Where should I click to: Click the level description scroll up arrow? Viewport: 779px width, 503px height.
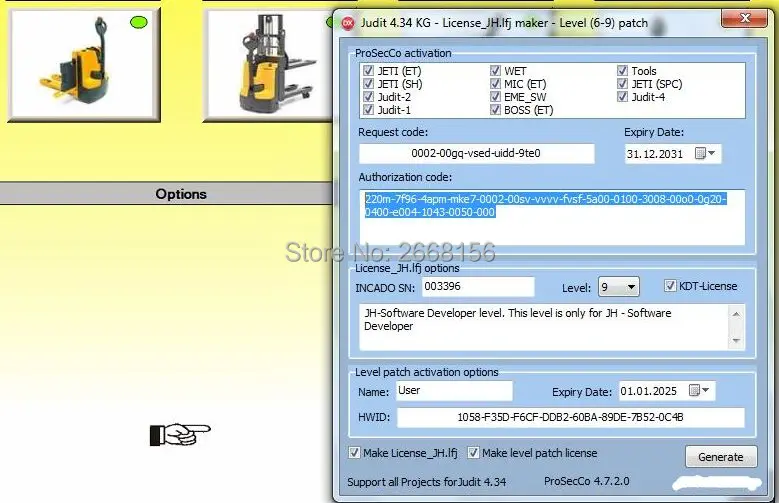point(736,314)
